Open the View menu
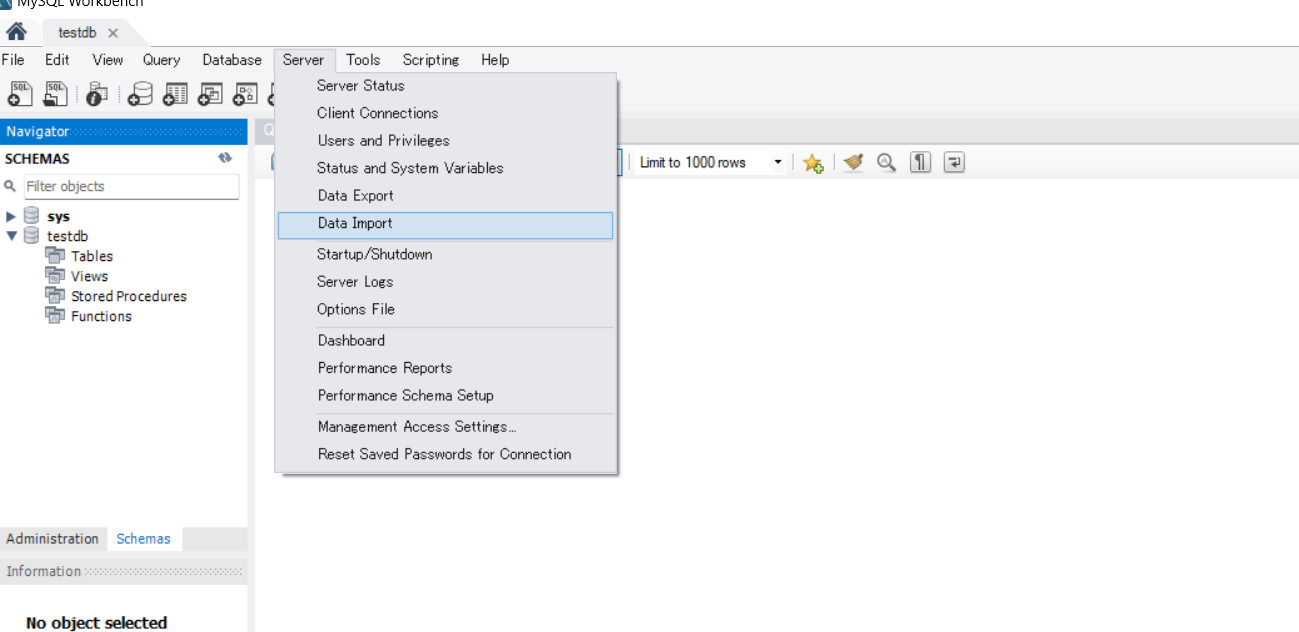Screen dimensions: 1299x632 tap(108, 60)
